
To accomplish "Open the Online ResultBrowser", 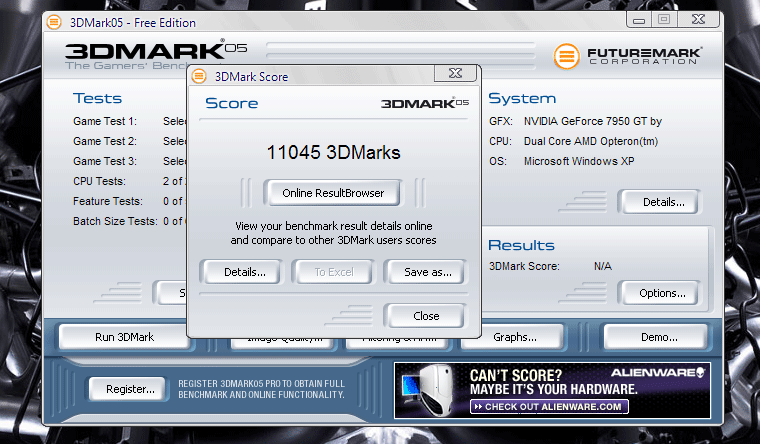I will 333,193.
